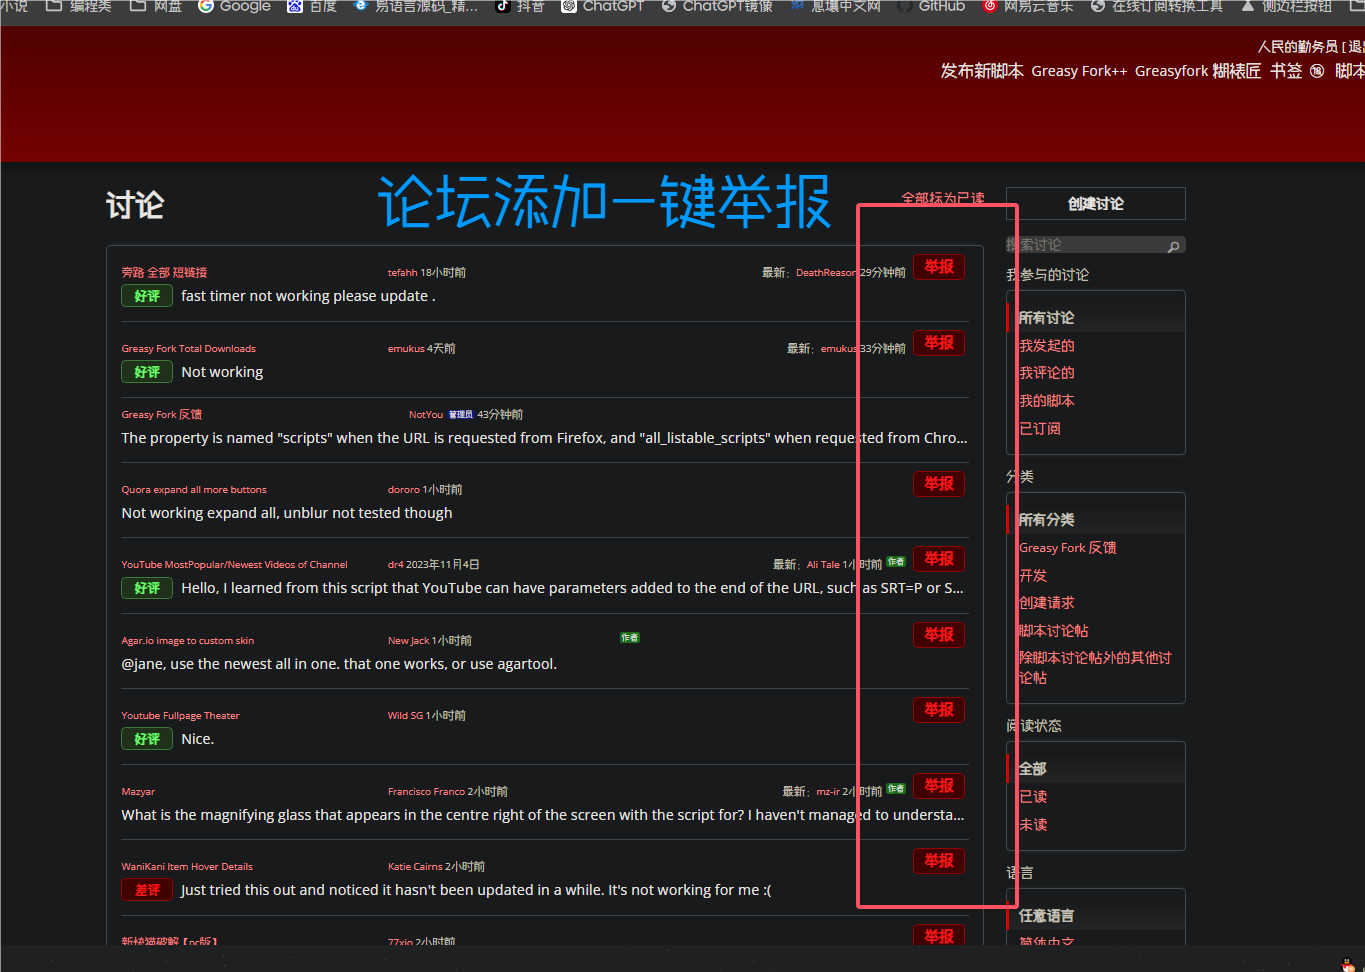Viewport: 1365px width, 972px height.
Task: Filter discussions to 未读 status
Action: click(1032, 824)
